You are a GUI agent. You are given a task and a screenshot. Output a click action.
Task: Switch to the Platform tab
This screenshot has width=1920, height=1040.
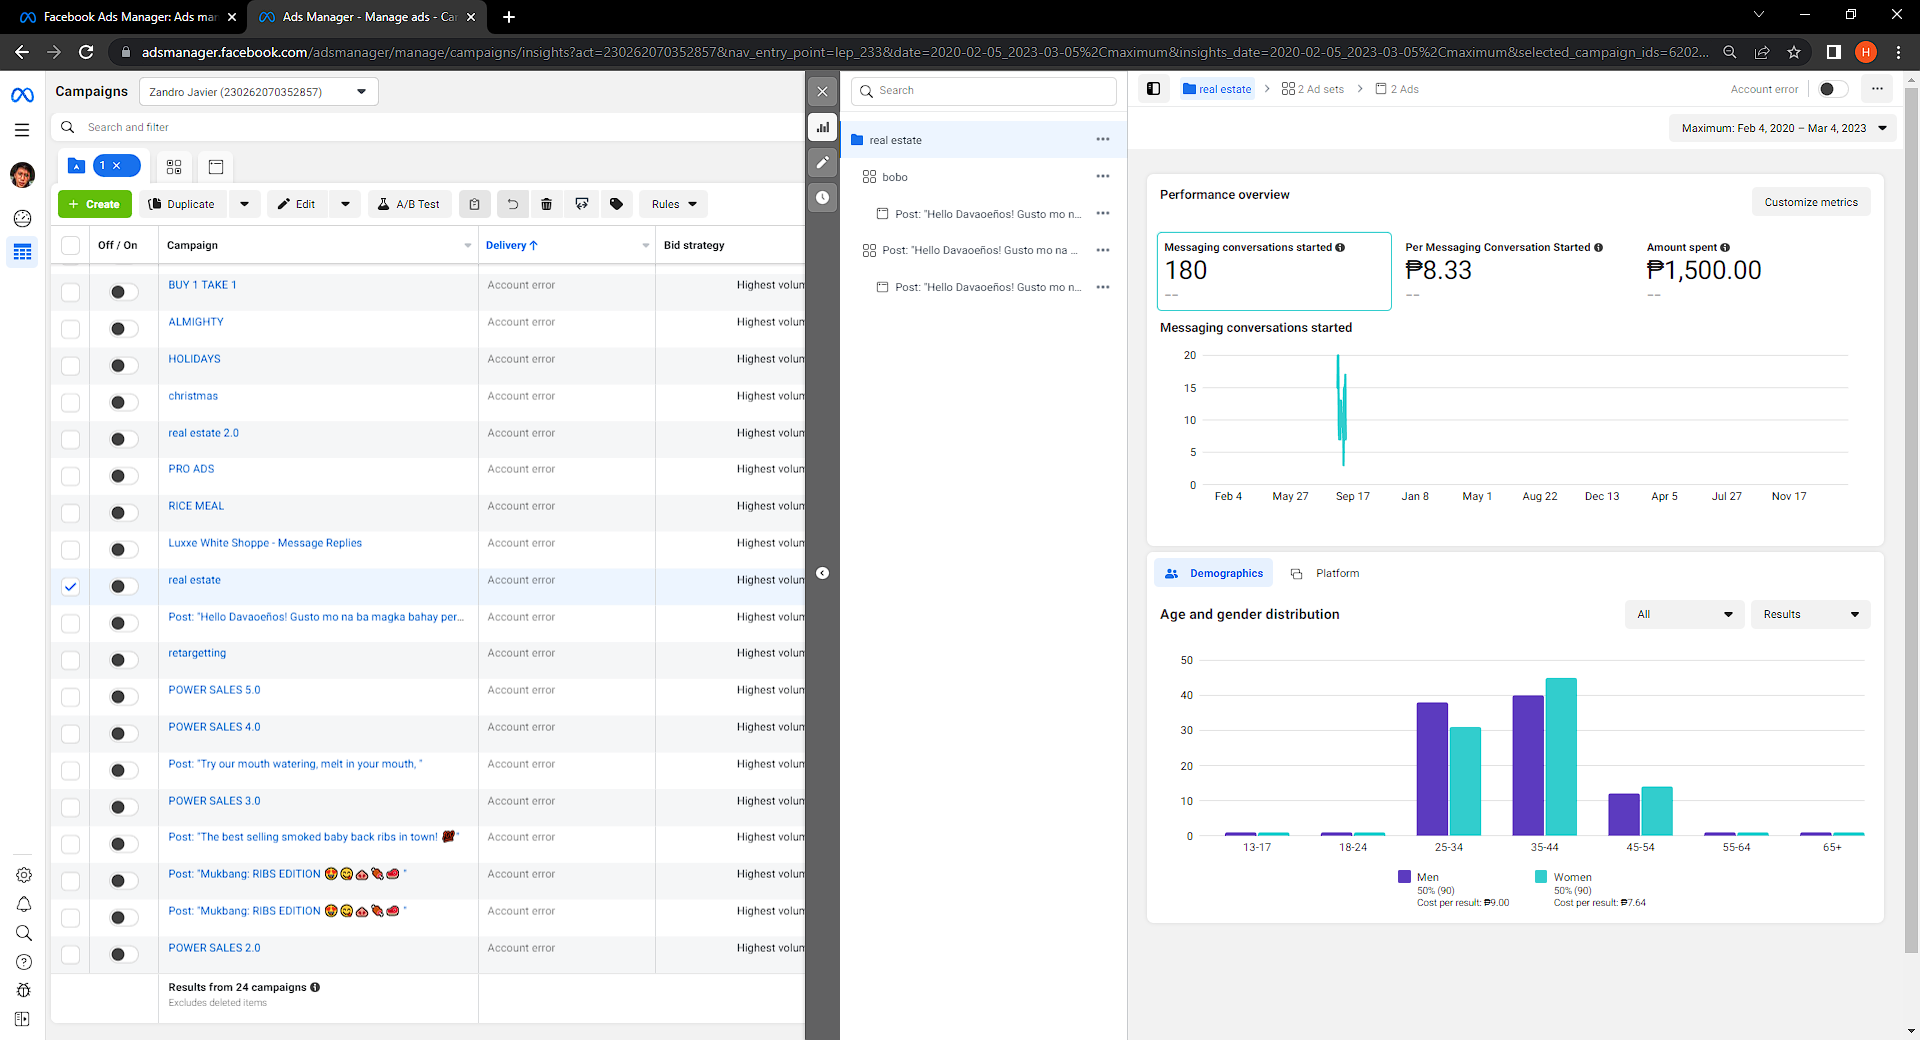click(x=1325, y=573)
